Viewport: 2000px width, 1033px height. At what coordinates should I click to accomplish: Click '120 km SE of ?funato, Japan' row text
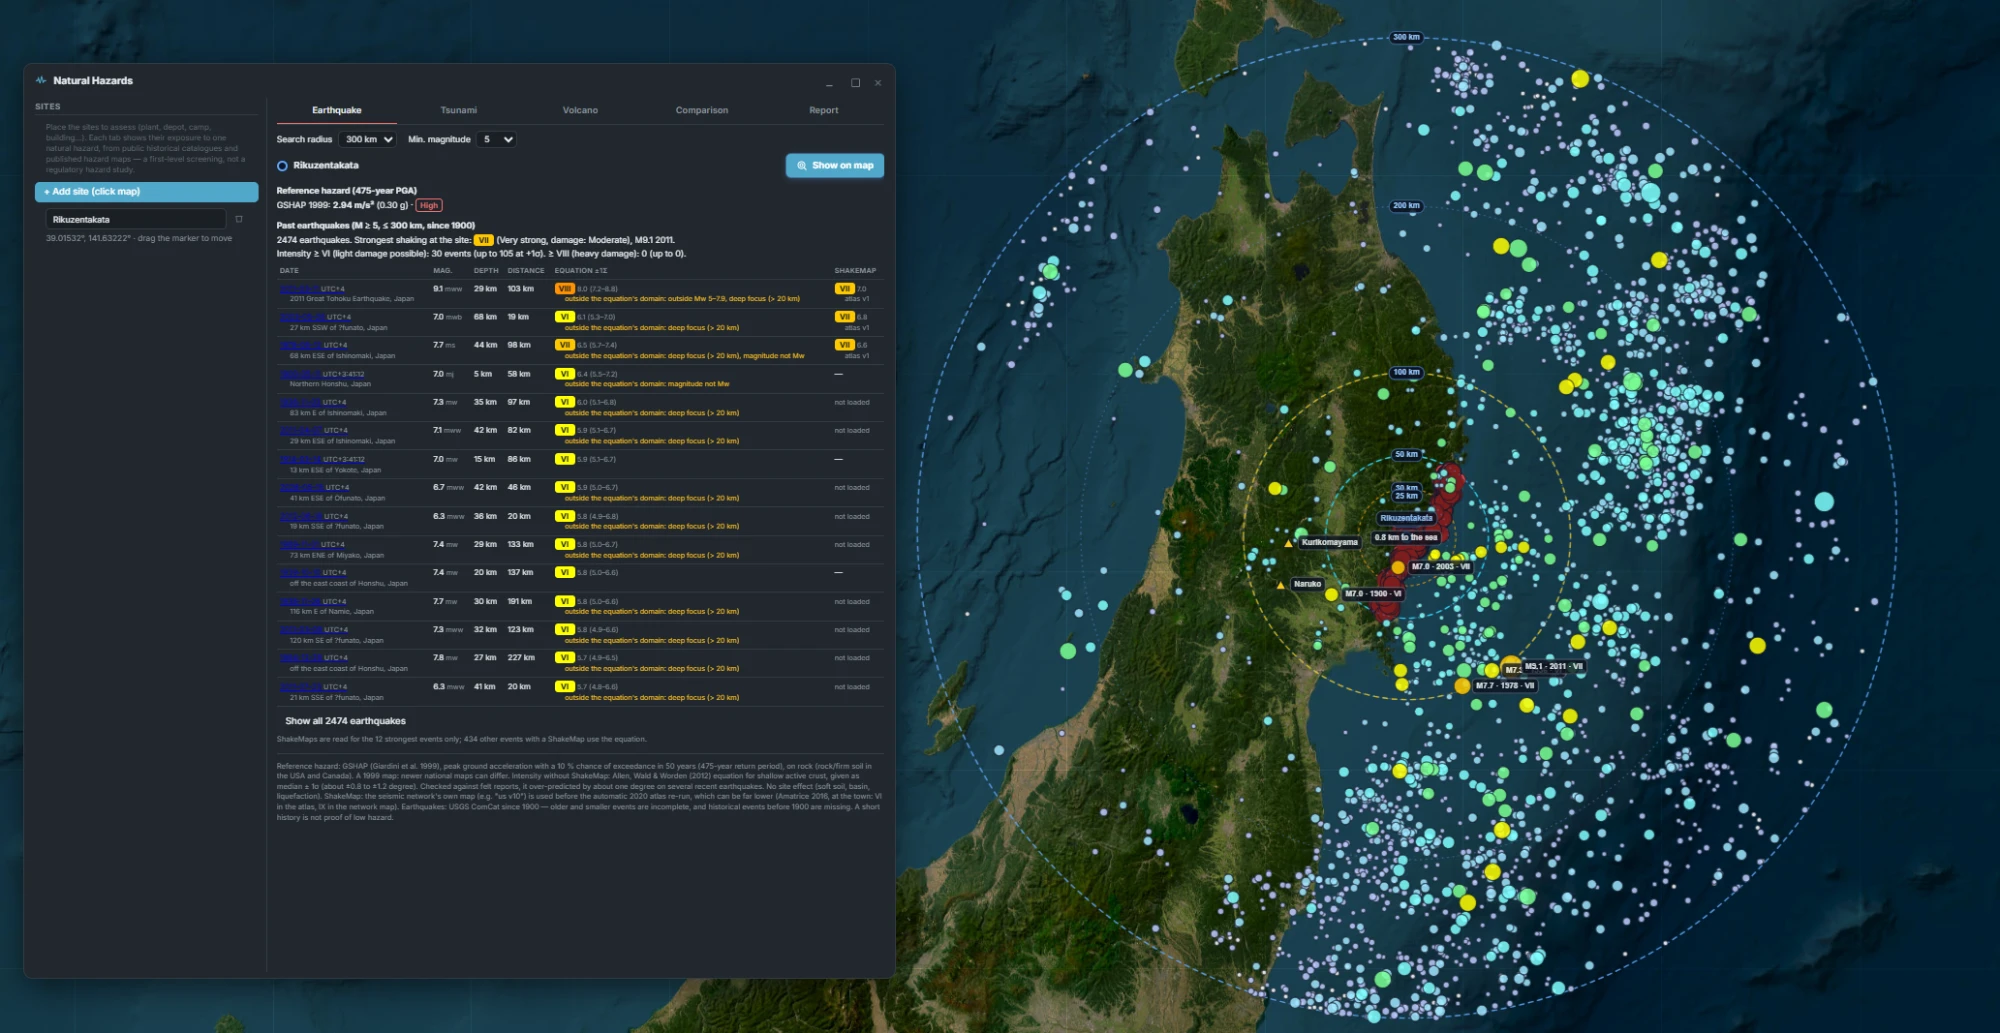click(x=337, y=641)
